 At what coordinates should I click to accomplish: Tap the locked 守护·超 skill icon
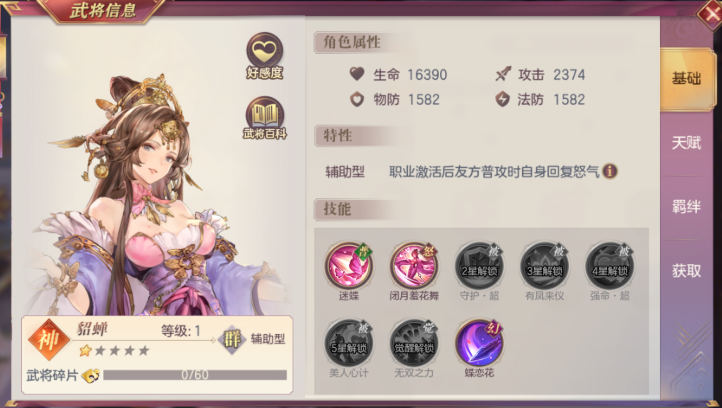pos(479,266)
